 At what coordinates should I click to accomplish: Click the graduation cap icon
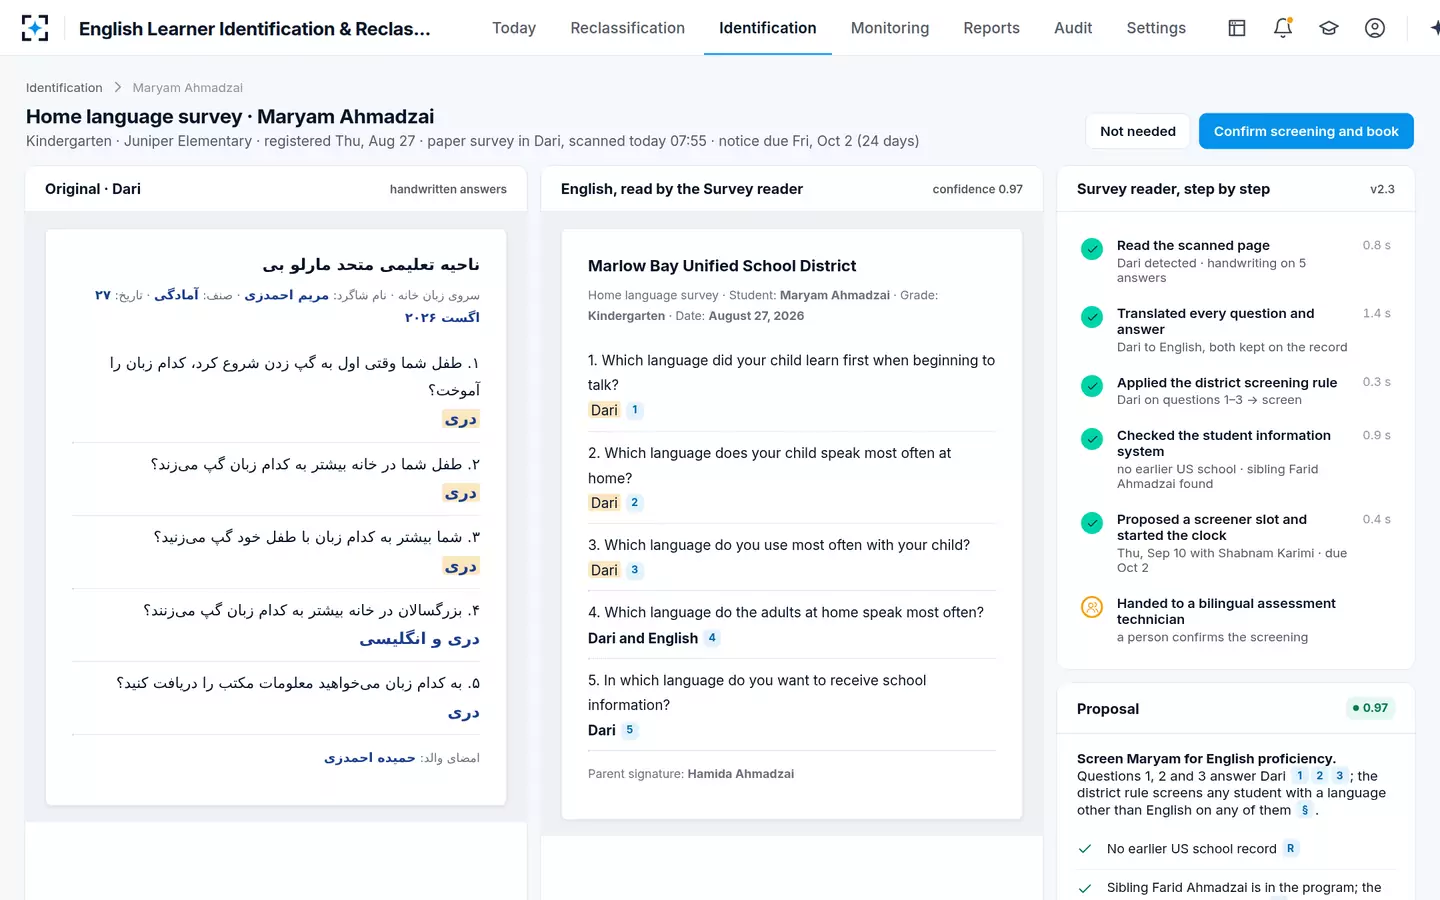[1329, 28]
